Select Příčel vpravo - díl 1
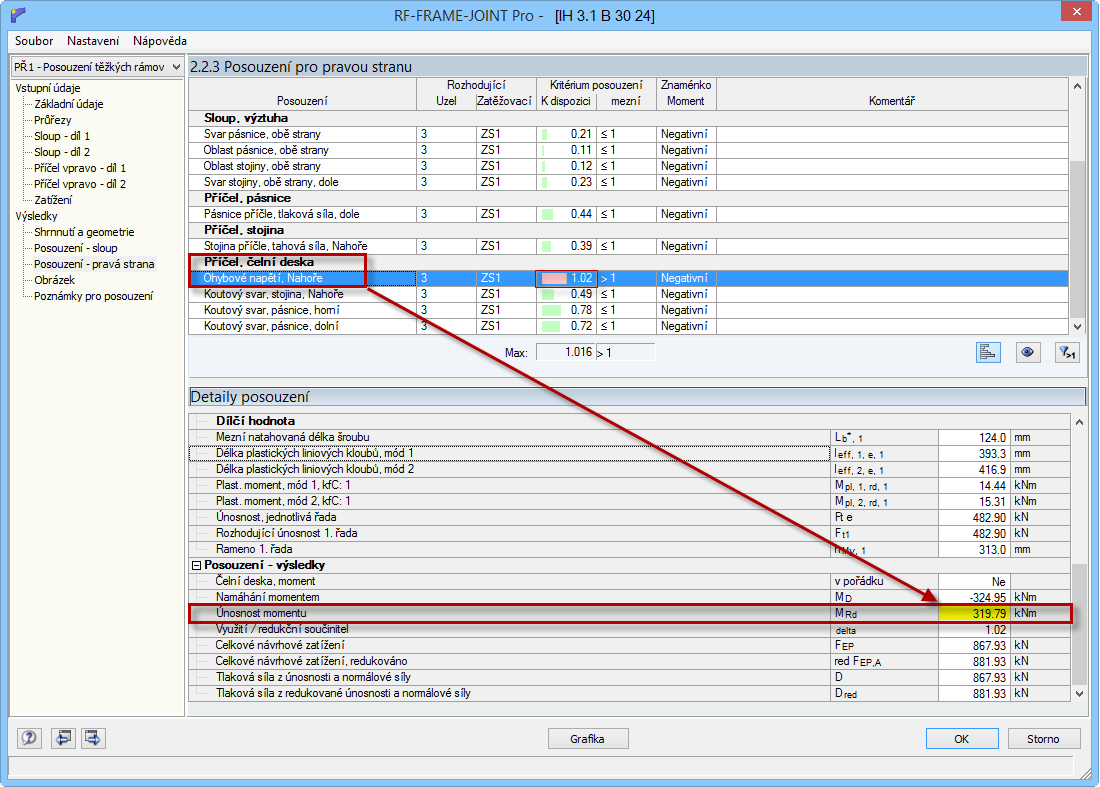Image resolution: width=1100 pixels, height=787 pixels. tap(80, 168)
